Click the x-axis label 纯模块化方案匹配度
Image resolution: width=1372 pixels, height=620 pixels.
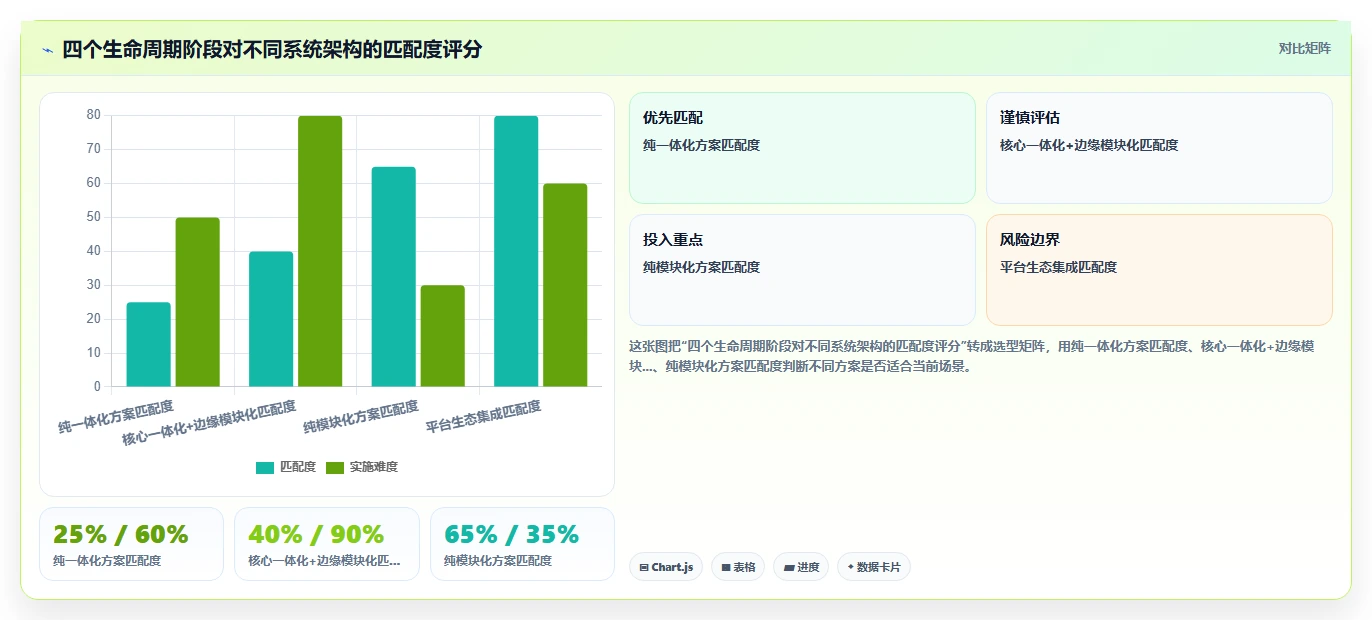[x=361, y=417]
